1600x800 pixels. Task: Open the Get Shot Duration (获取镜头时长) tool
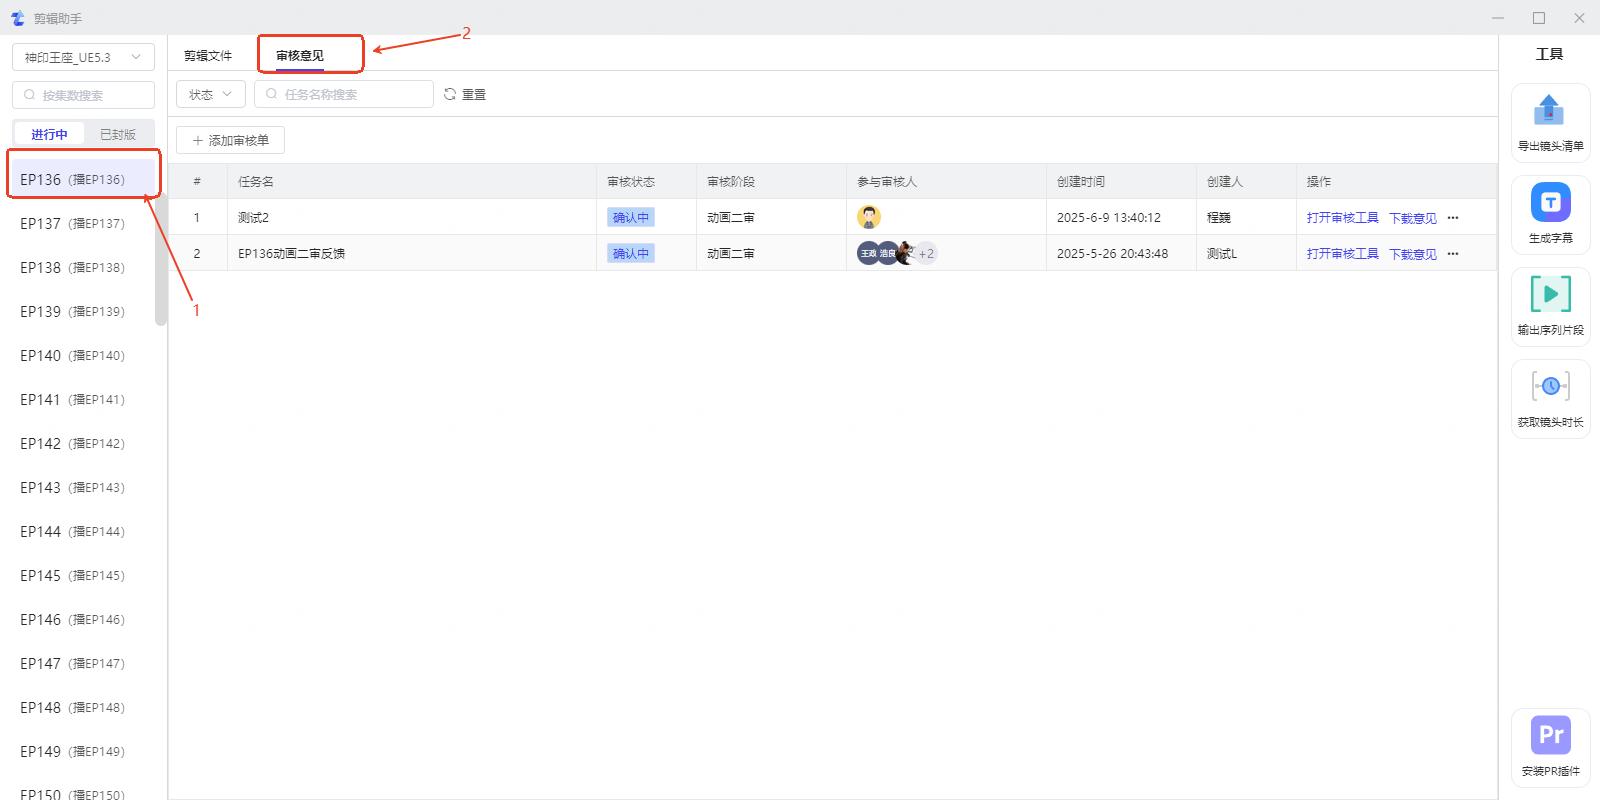coord(1550,387)
